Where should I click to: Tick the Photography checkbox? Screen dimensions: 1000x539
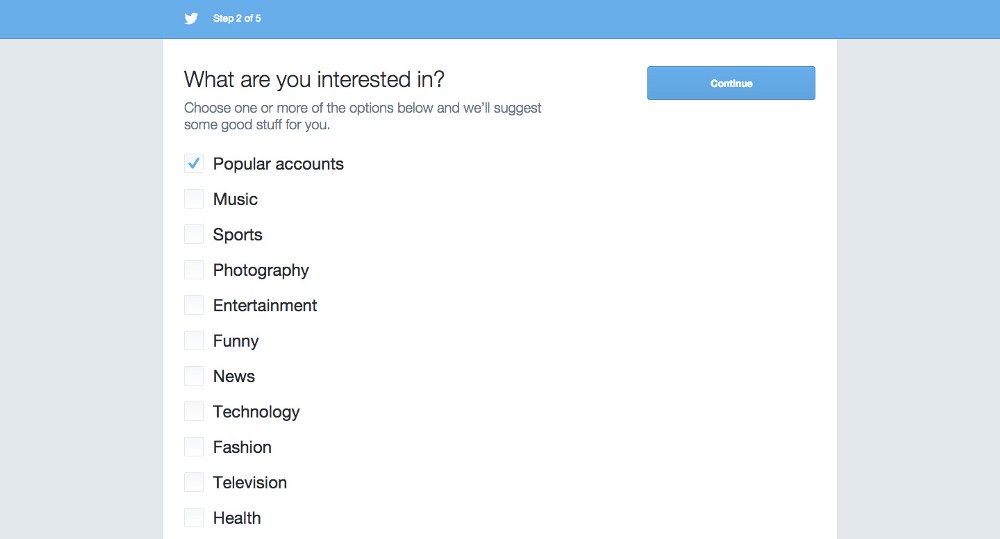[x=194, y=270]
